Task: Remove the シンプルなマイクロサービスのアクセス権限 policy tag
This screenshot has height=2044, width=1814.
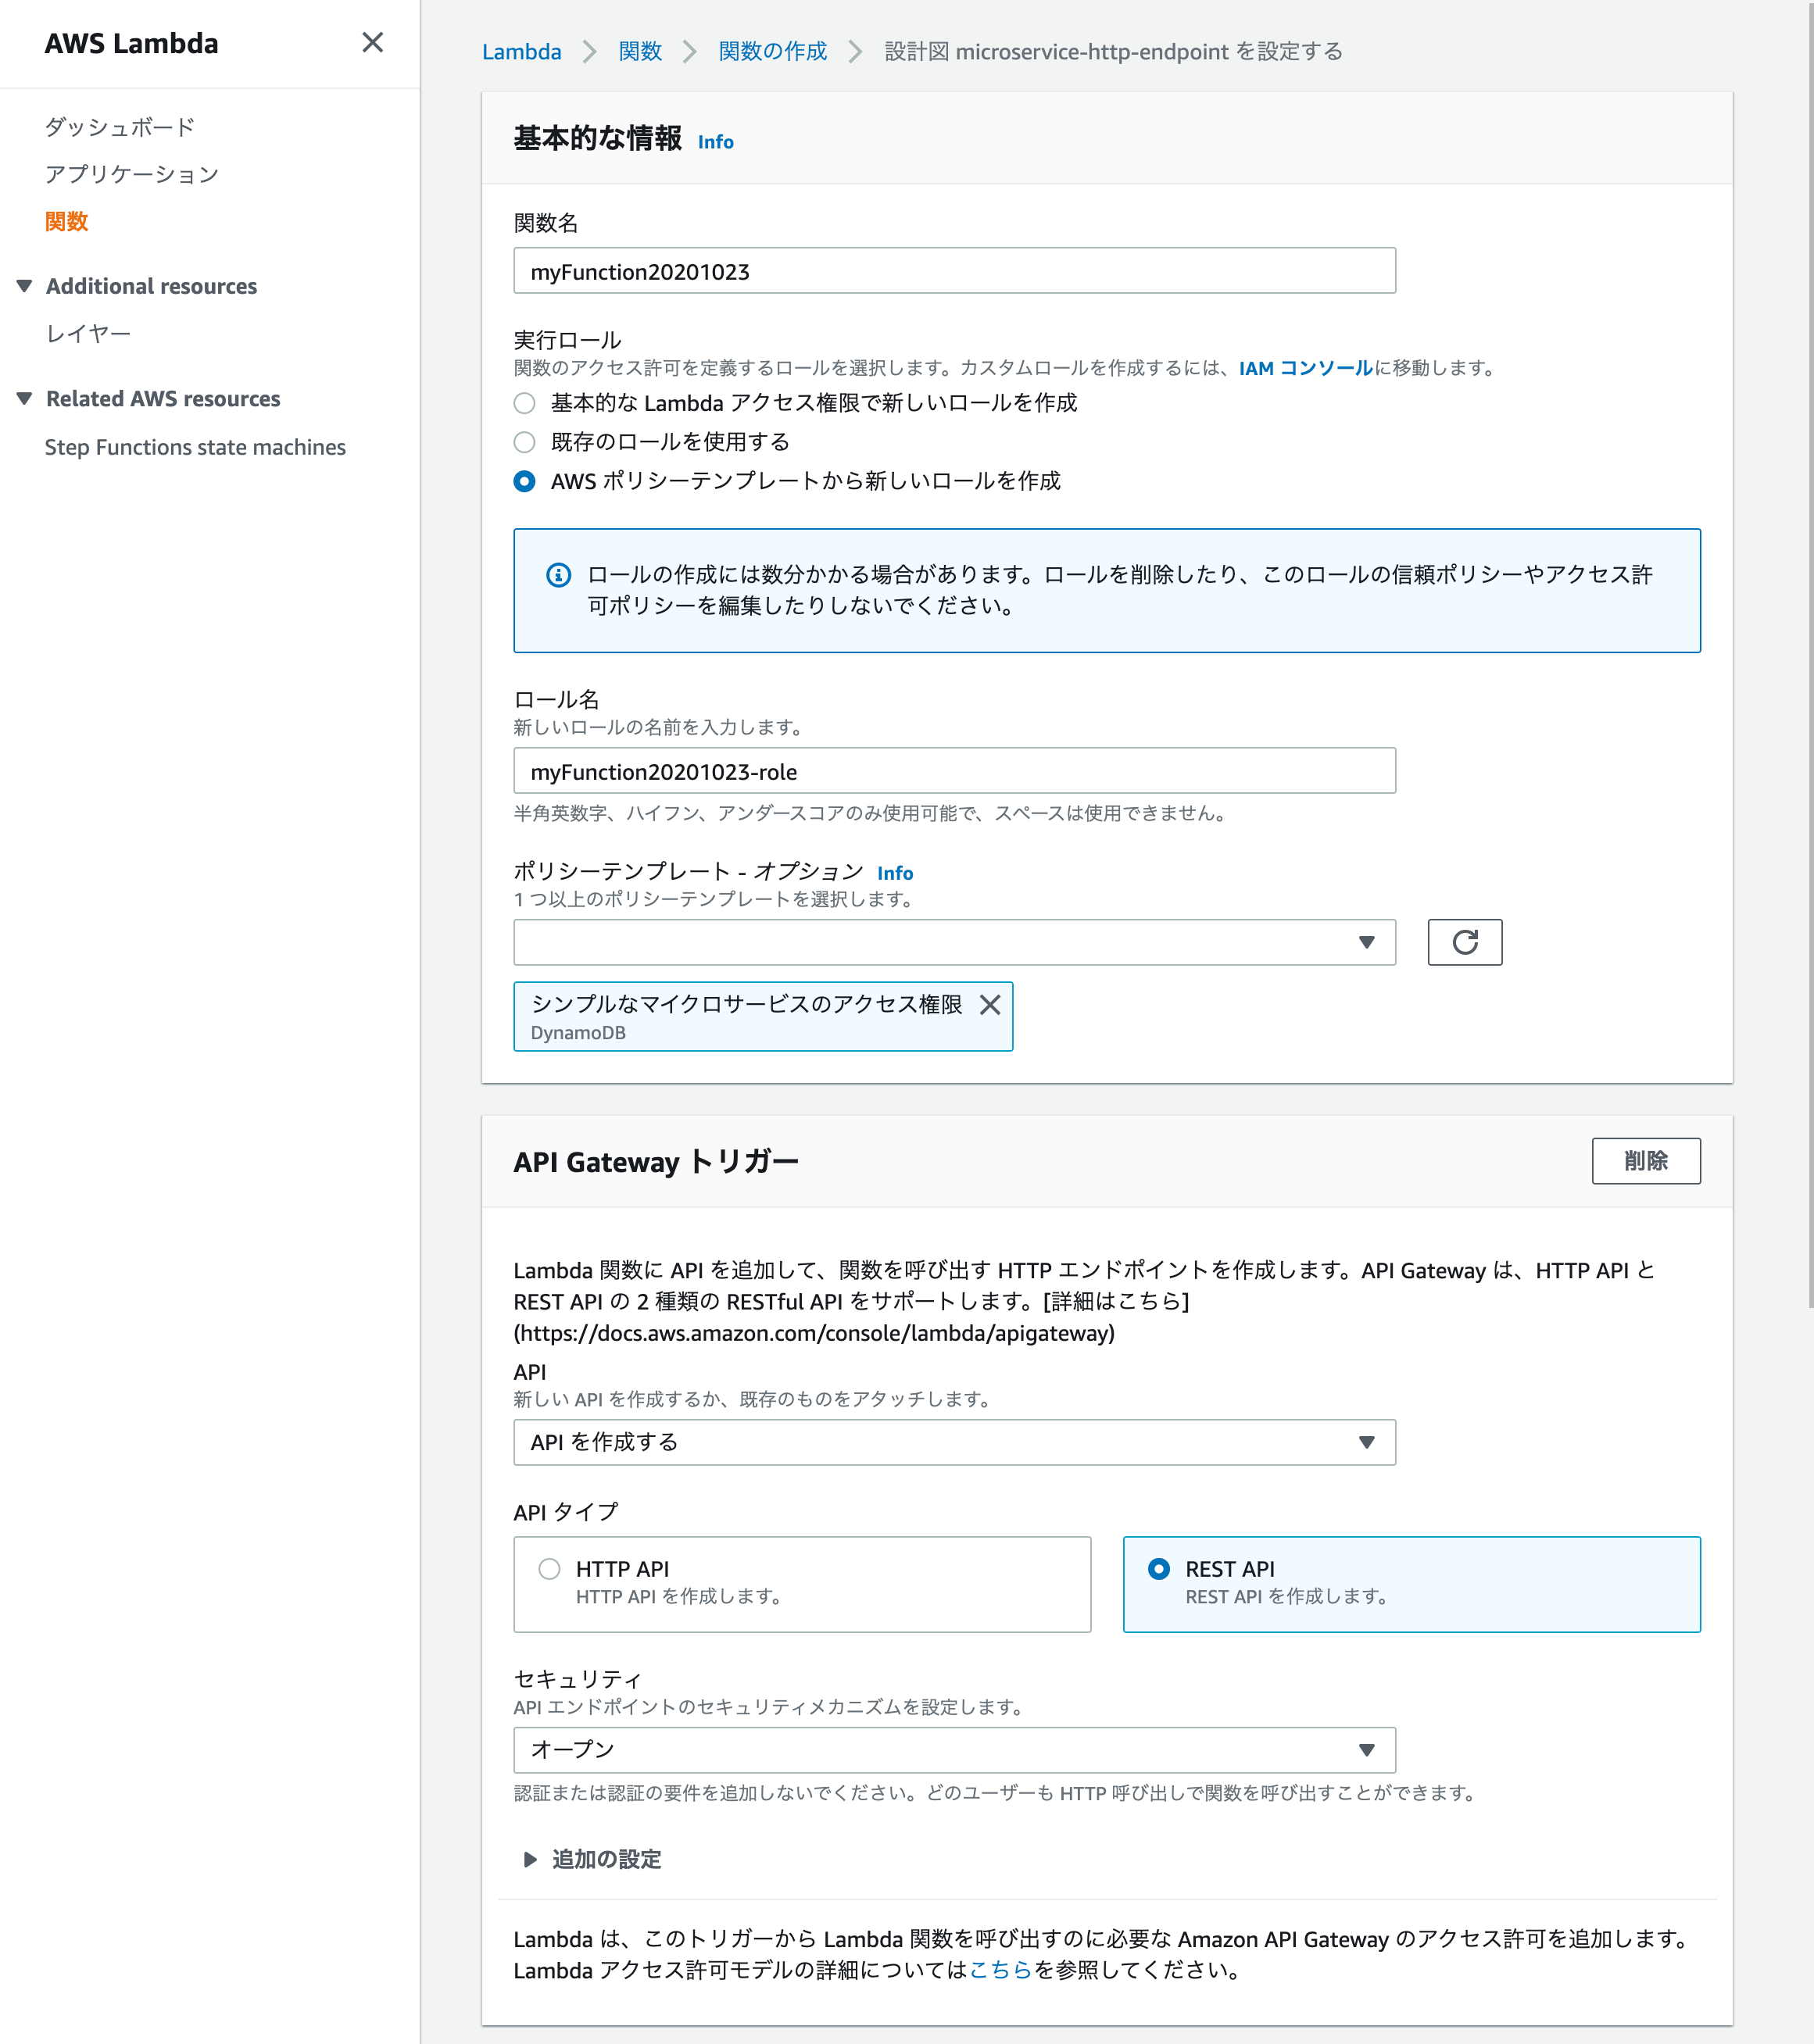Action: (990, 1005)
